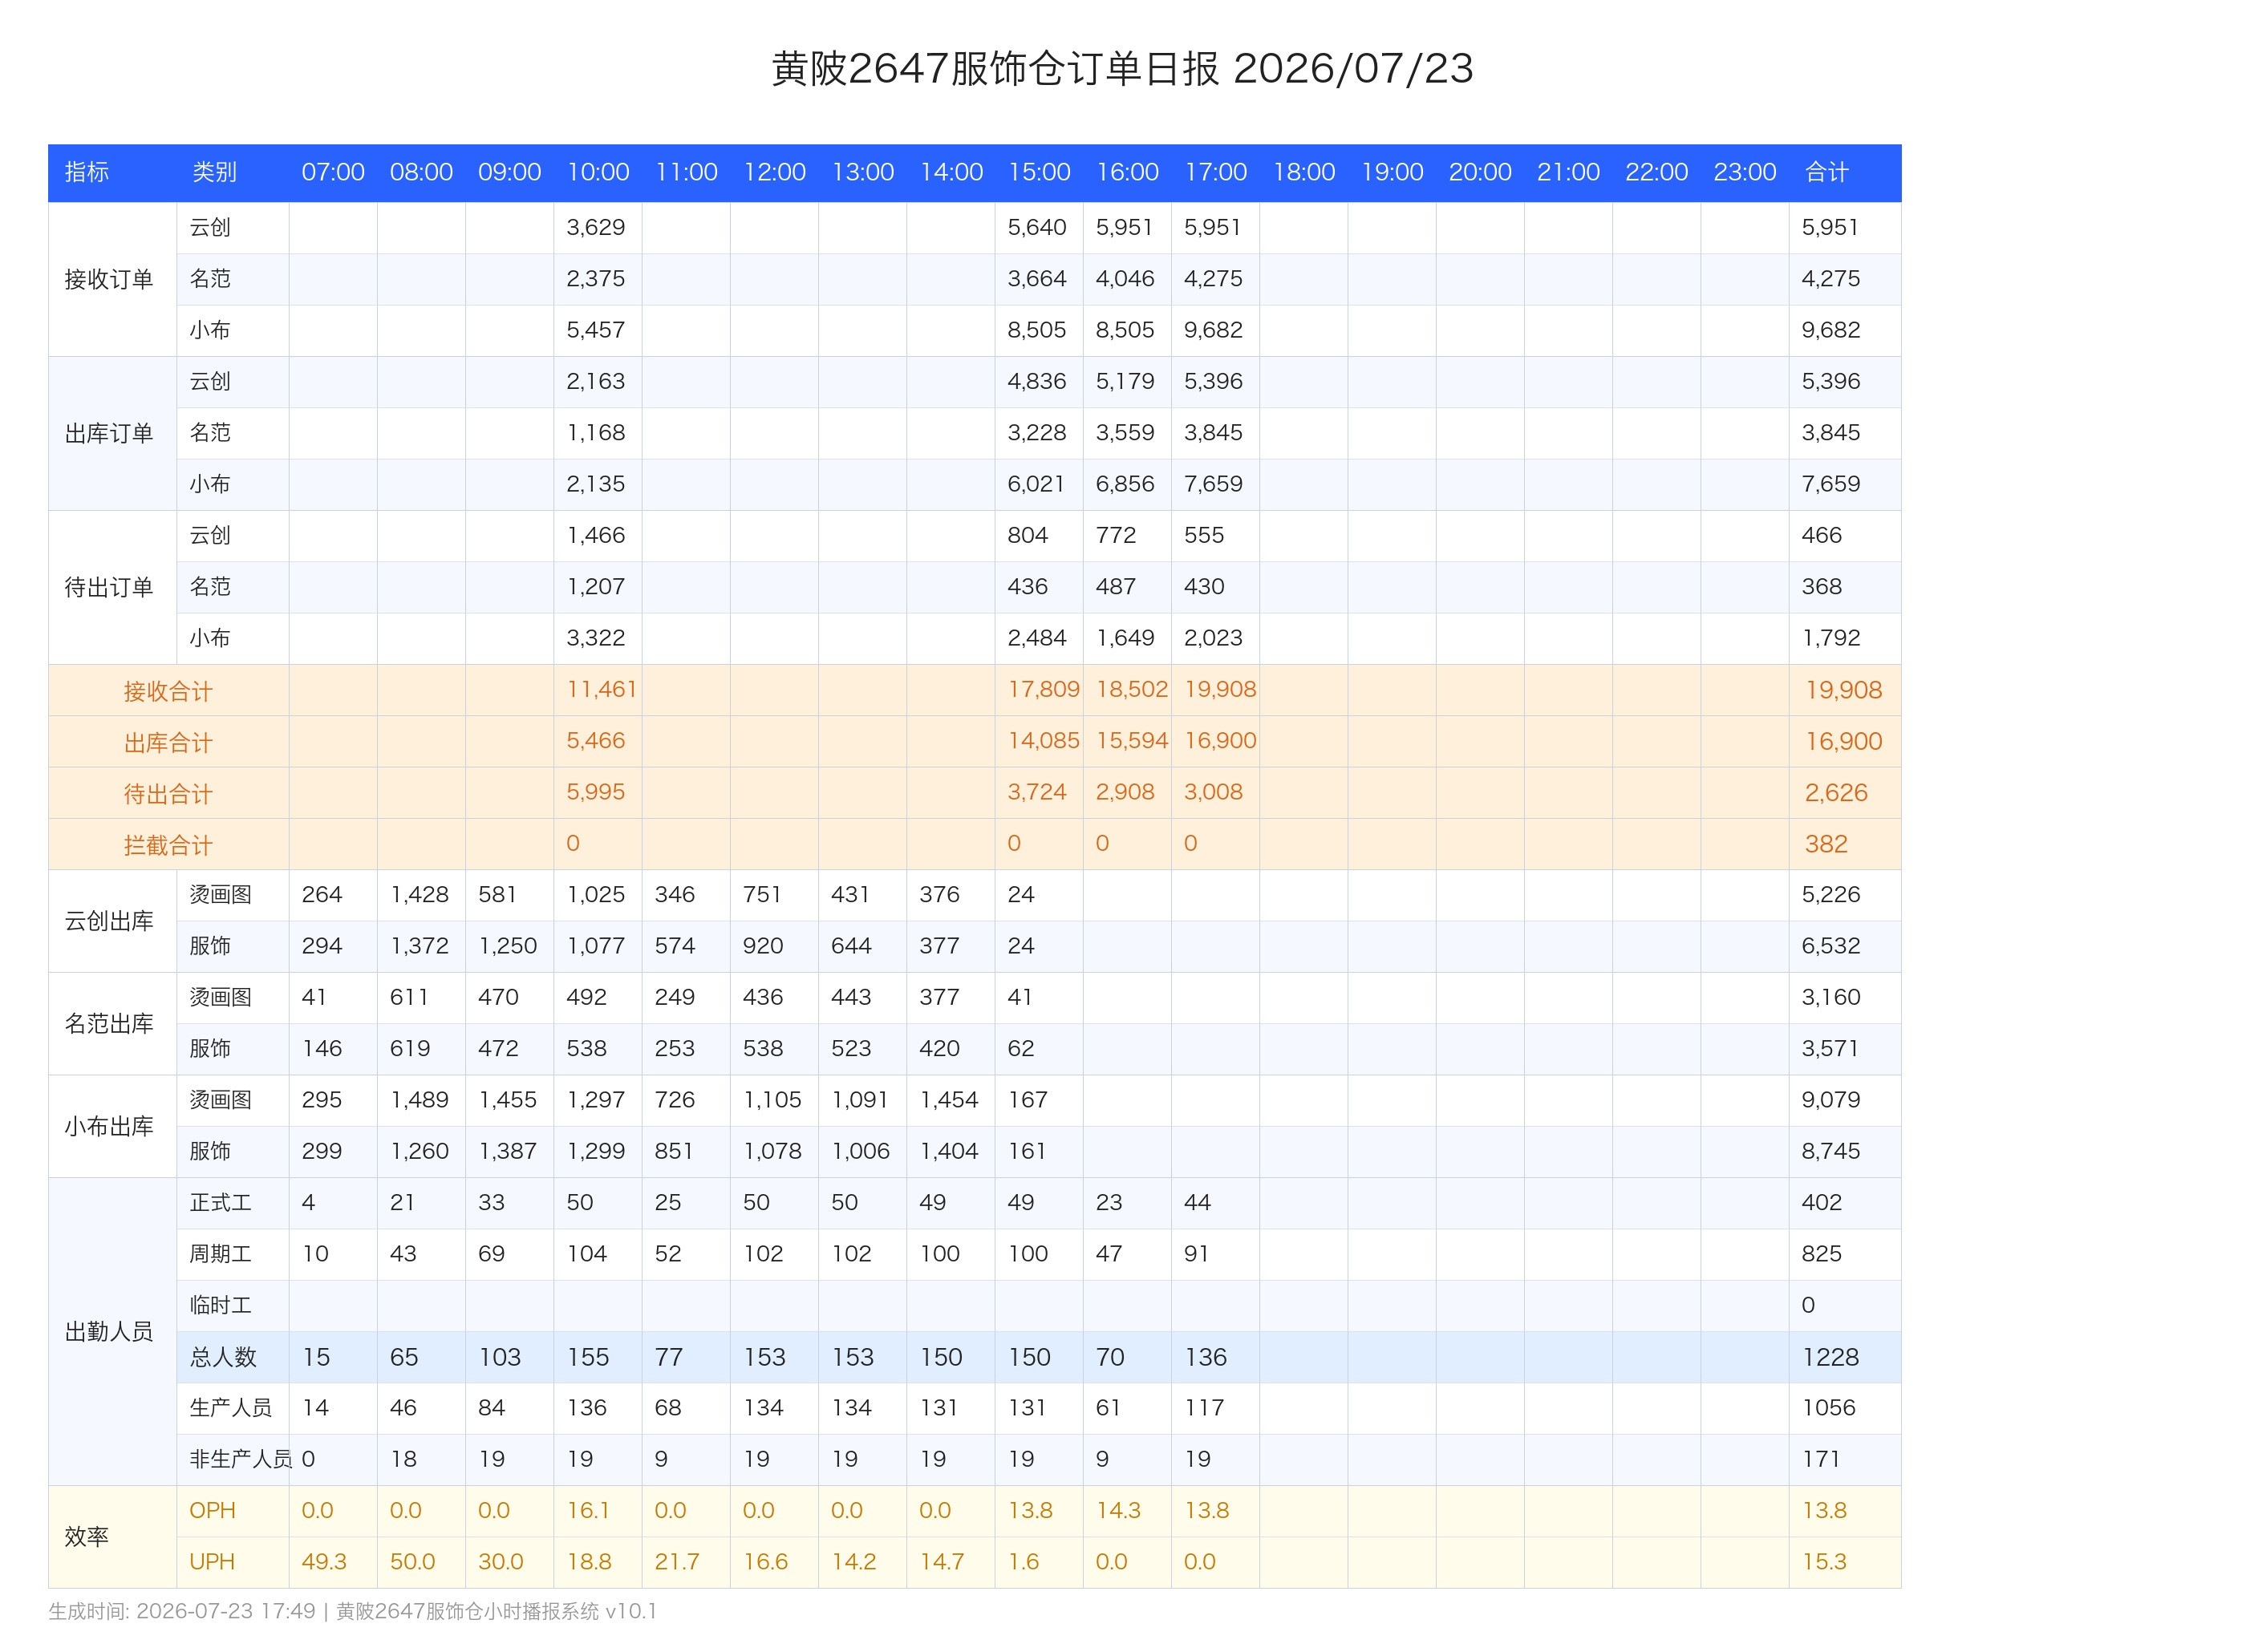
Task: Click the 出库合计 summary row label
Action: click(x=168, y=742)
